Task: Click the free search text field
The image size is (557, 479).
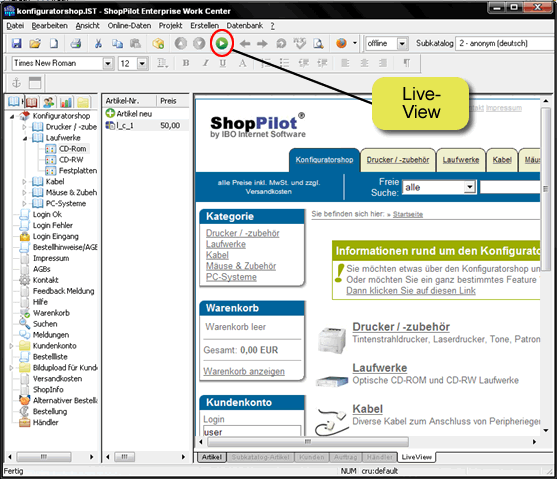Action: click(x=510, y=187)
